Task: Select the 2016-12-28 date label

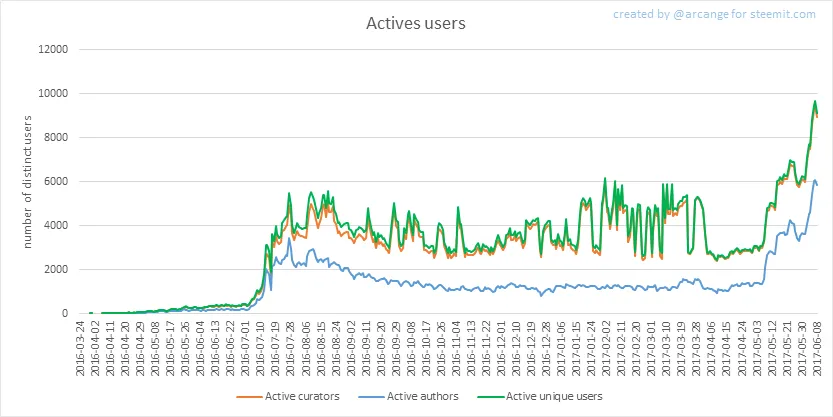Action: click(548, 348)
